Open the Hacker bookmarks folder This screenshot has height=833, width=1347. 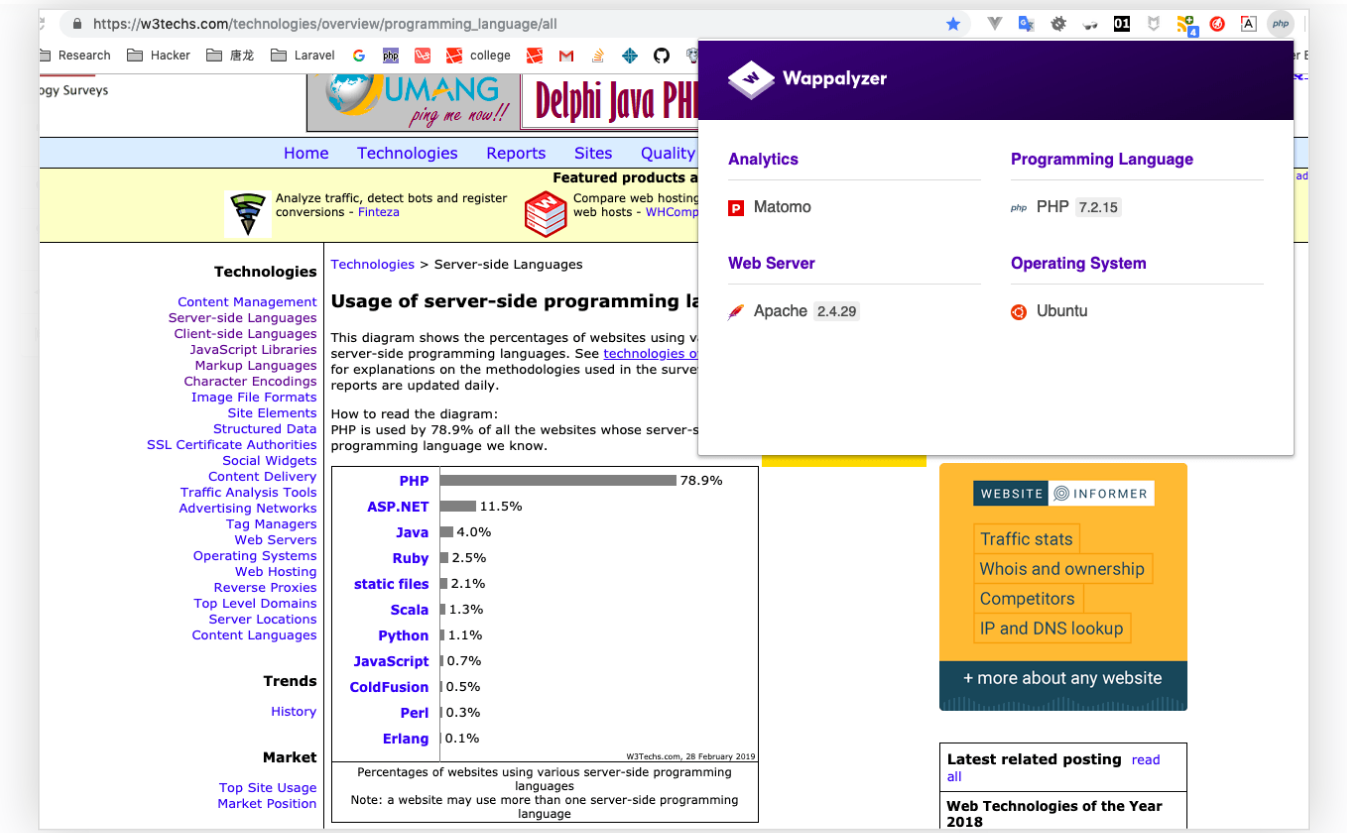(x=158, y=56)
